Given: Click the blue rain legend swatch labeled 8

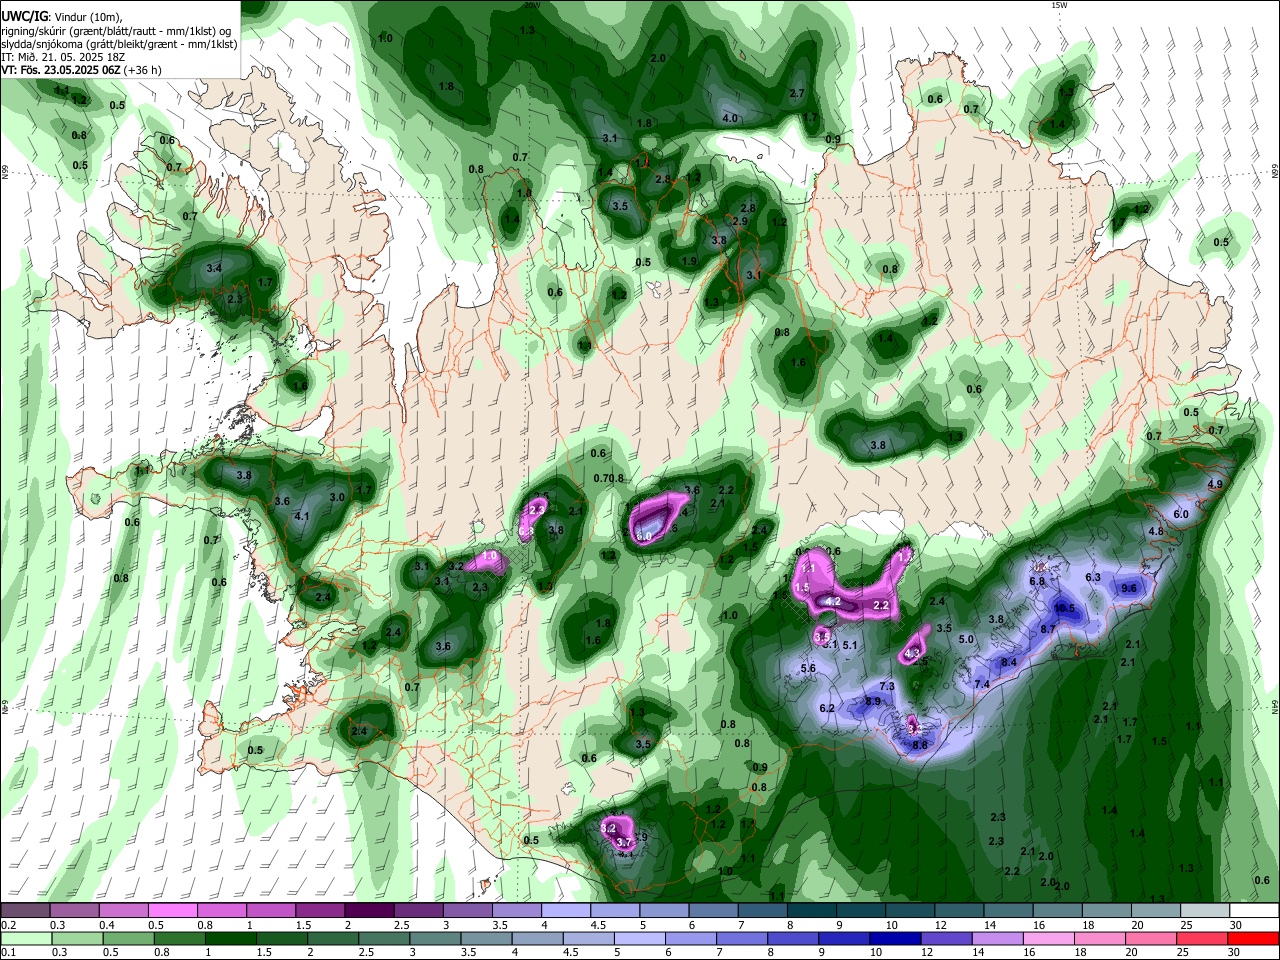Looking at the screenshot, I should [x=794, y=939].
